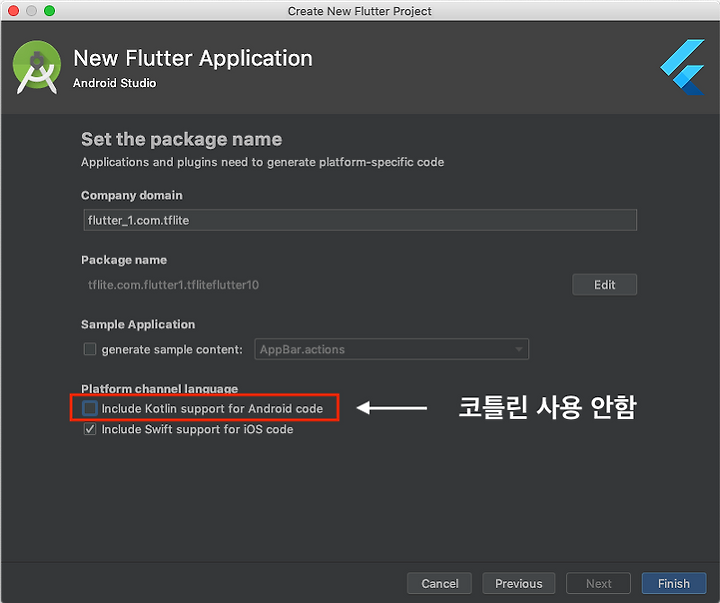Click the 'Android Studio' subtitle text
720x603 pixels.
(114, 83)
